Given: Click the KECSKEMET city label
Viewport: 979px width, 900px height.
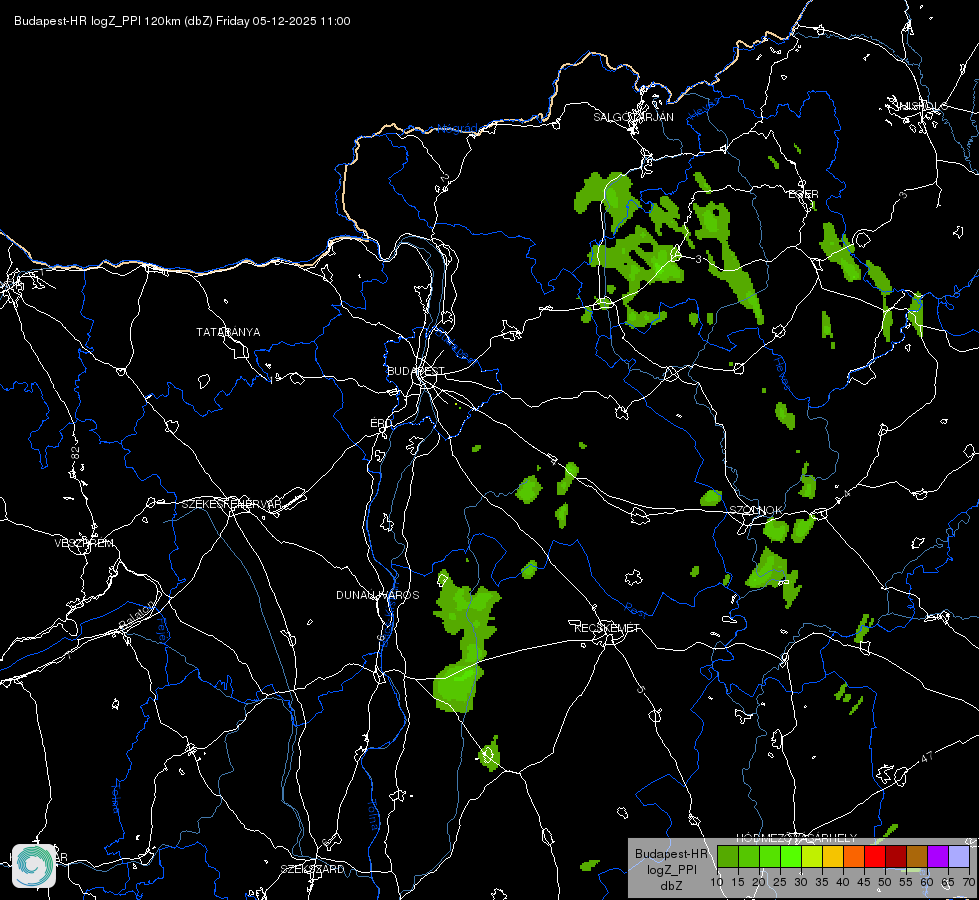Looking at the screenshot, I should [607, 628].
